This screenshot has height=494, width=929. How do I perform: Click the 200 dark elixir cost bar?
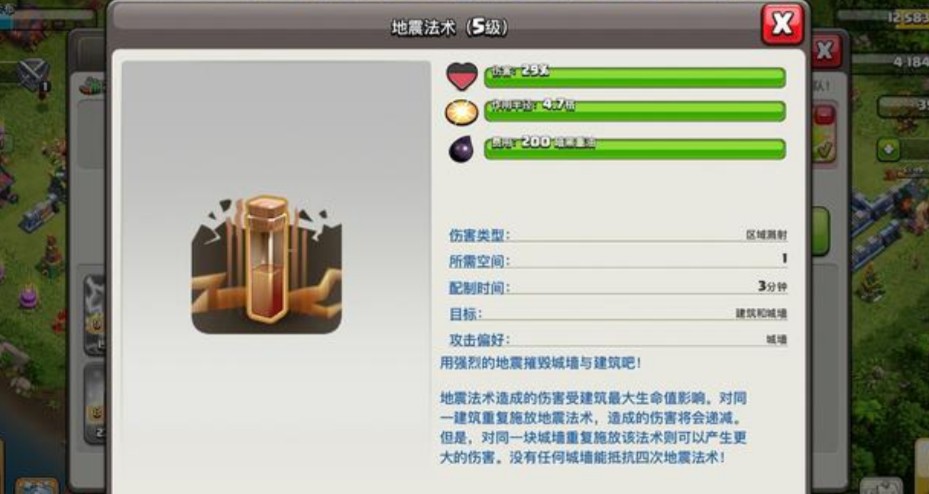(635, 149)
